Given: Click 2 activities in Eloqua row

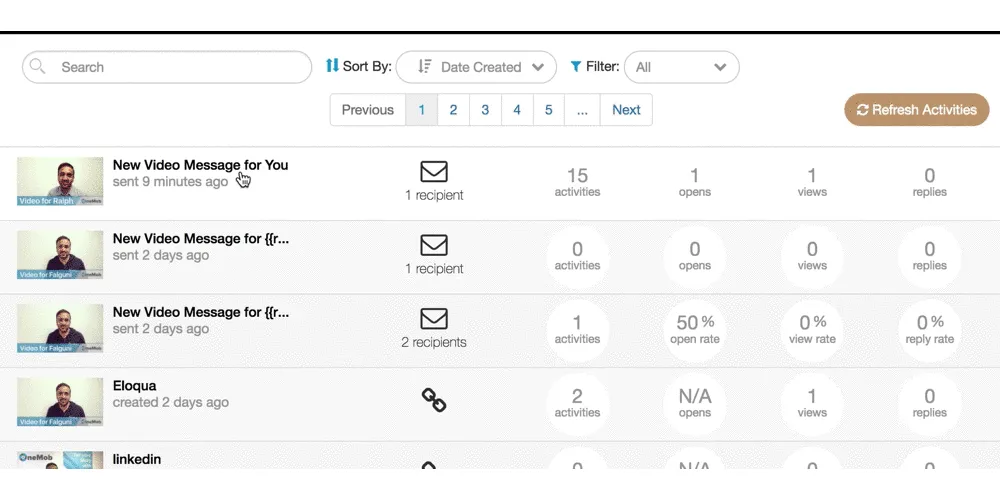Looking at the screenshot, I should tap(577, 403).
